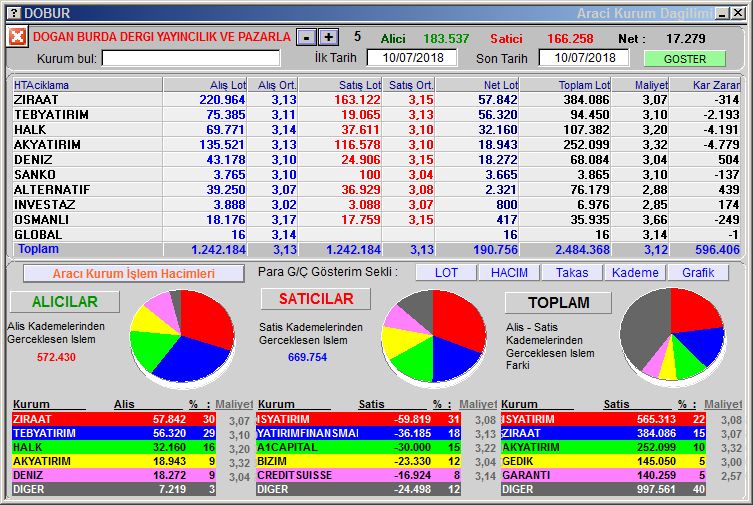The width and height of the screenshot is (753, 505).
Task: Click pink CREDITSUISSE sellers row
Action: coord(358,475)
